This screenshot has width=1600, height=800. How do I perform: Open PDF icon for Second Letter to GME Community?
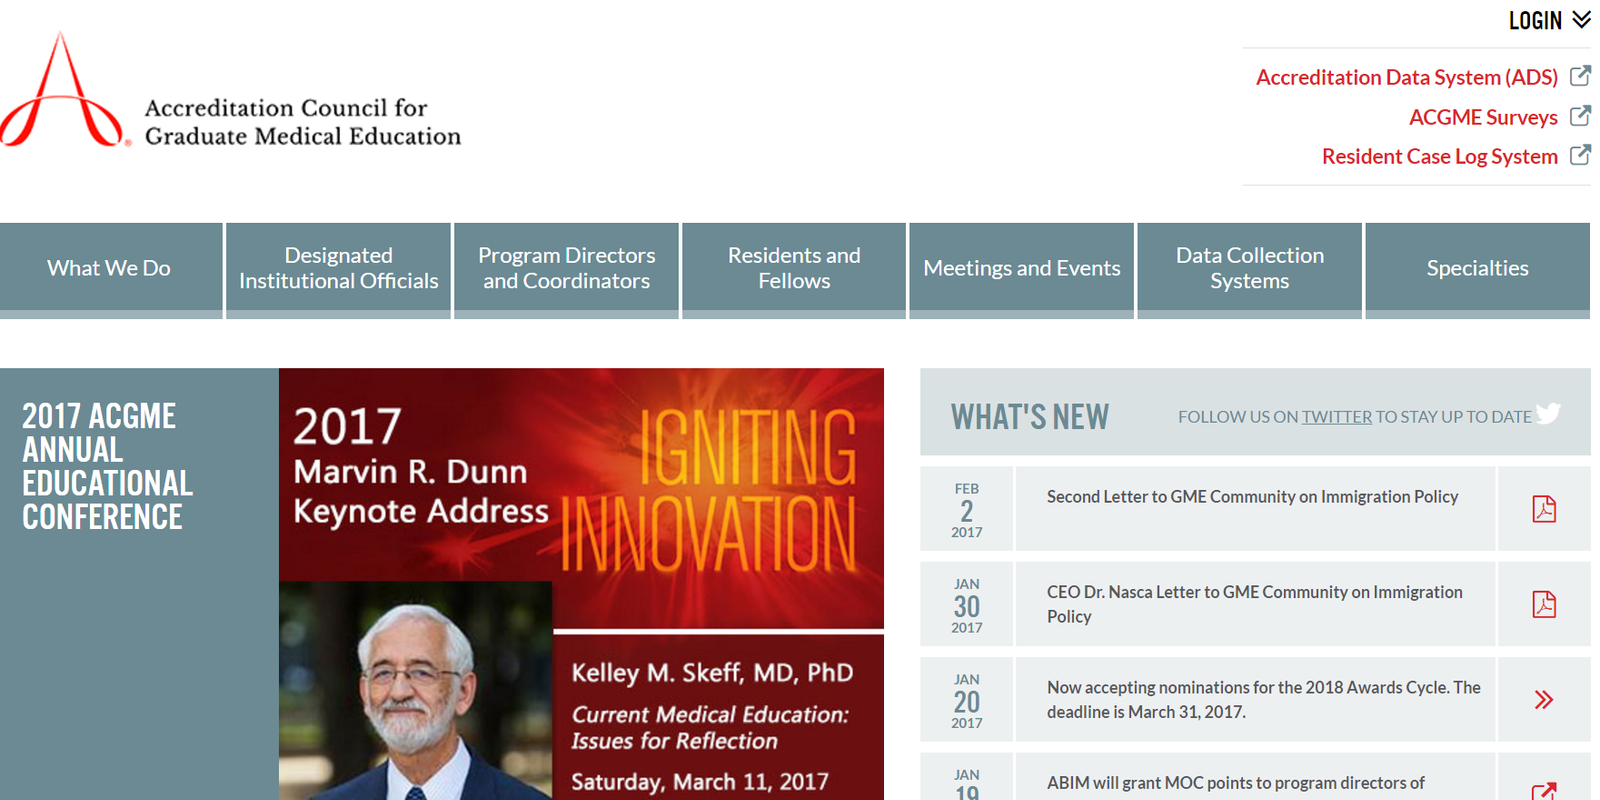pos(1544,509)
